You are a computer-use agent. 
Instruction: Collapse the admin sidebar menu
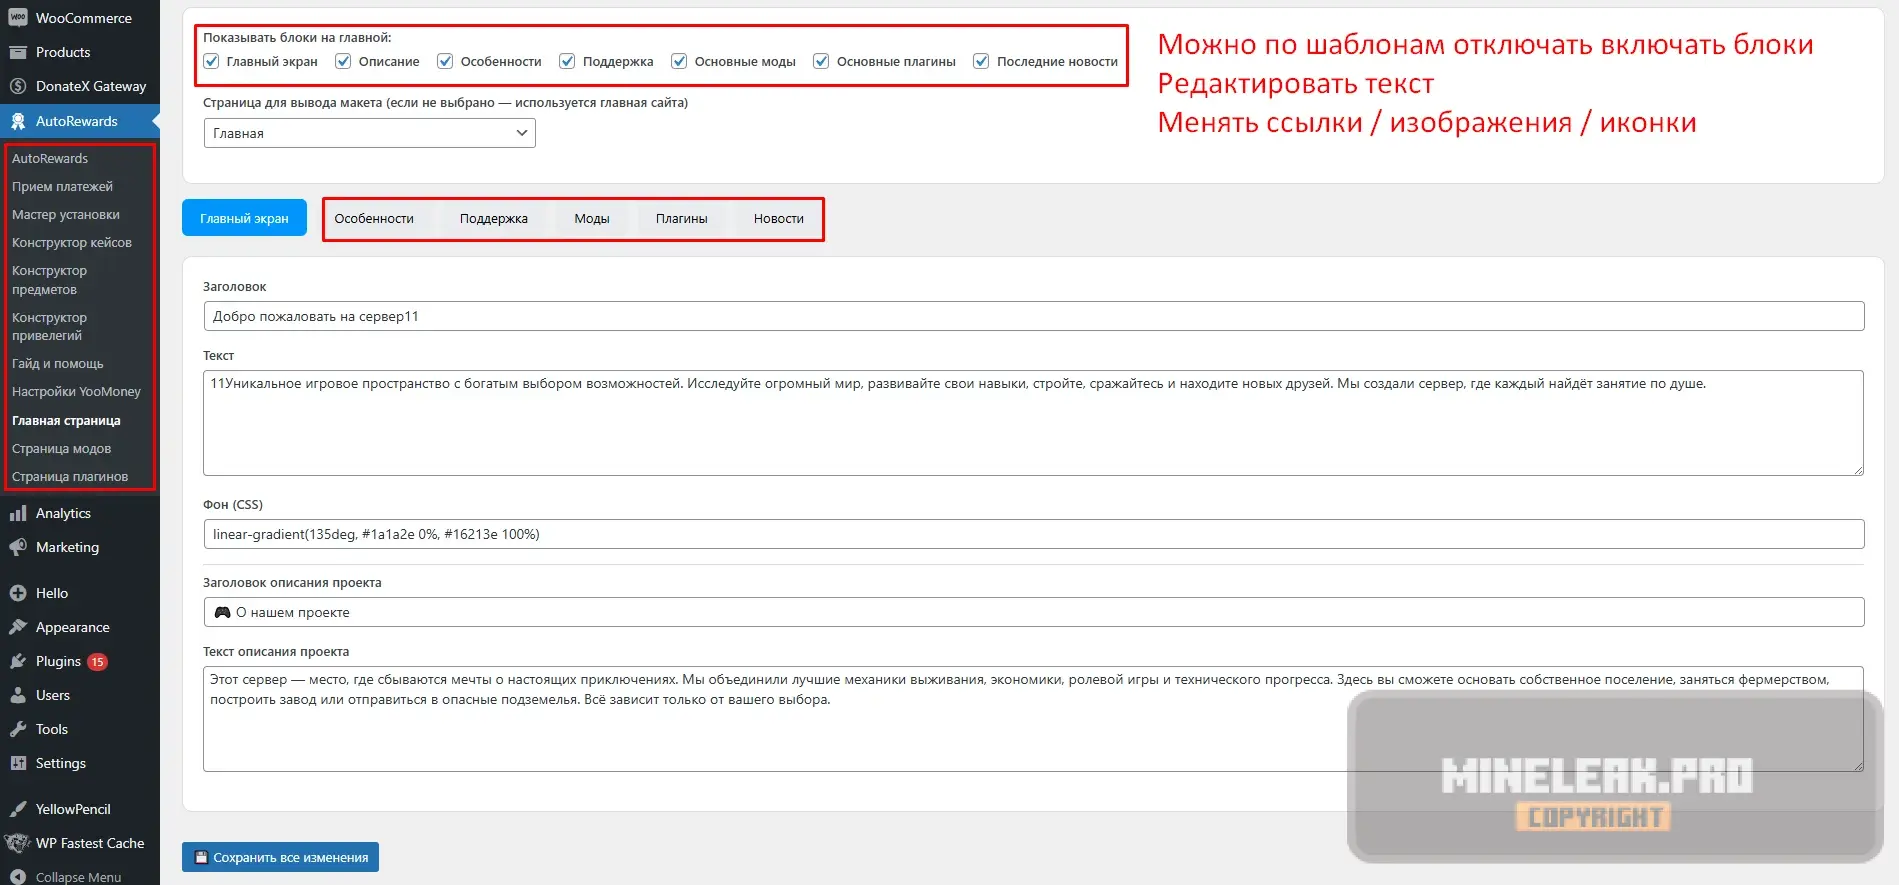[x=66, y=876]
